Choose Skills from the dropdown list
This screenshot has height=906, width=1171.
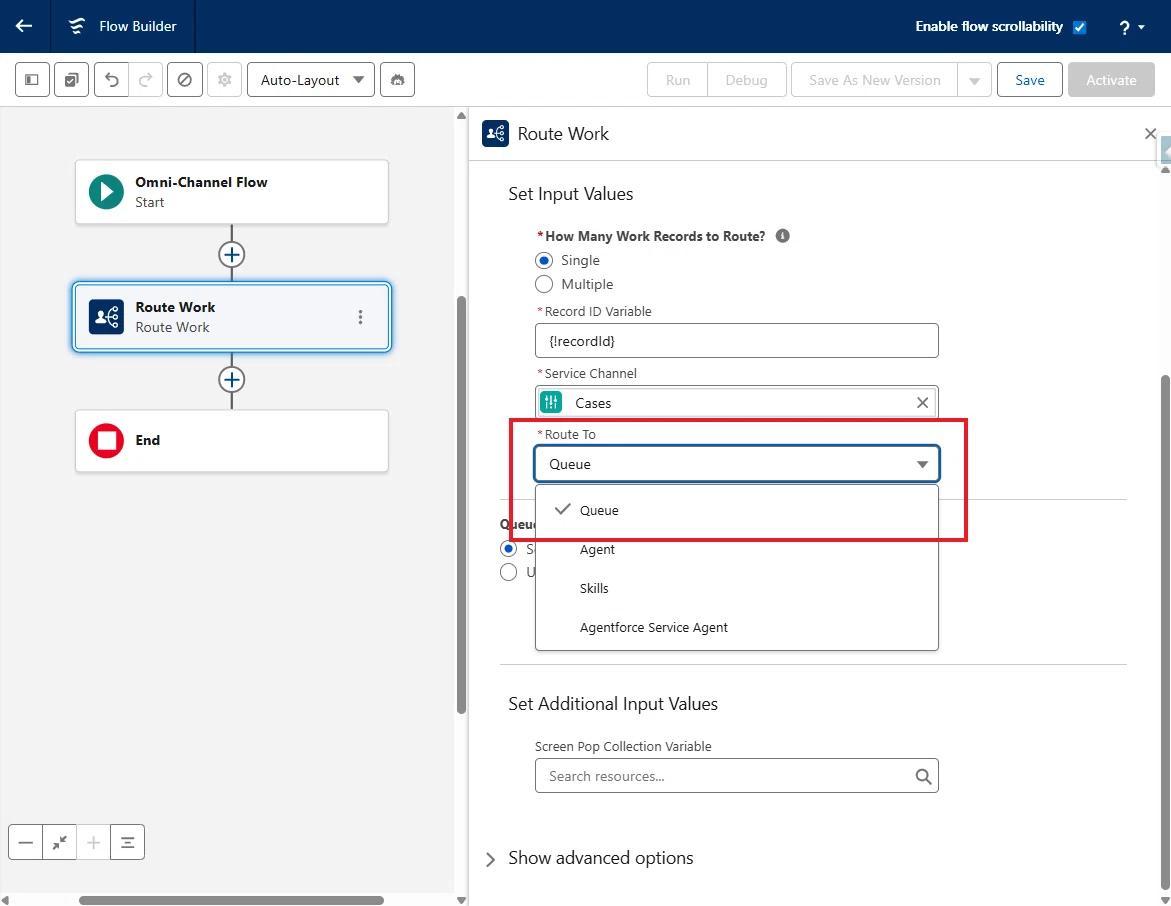pos(736,589)
